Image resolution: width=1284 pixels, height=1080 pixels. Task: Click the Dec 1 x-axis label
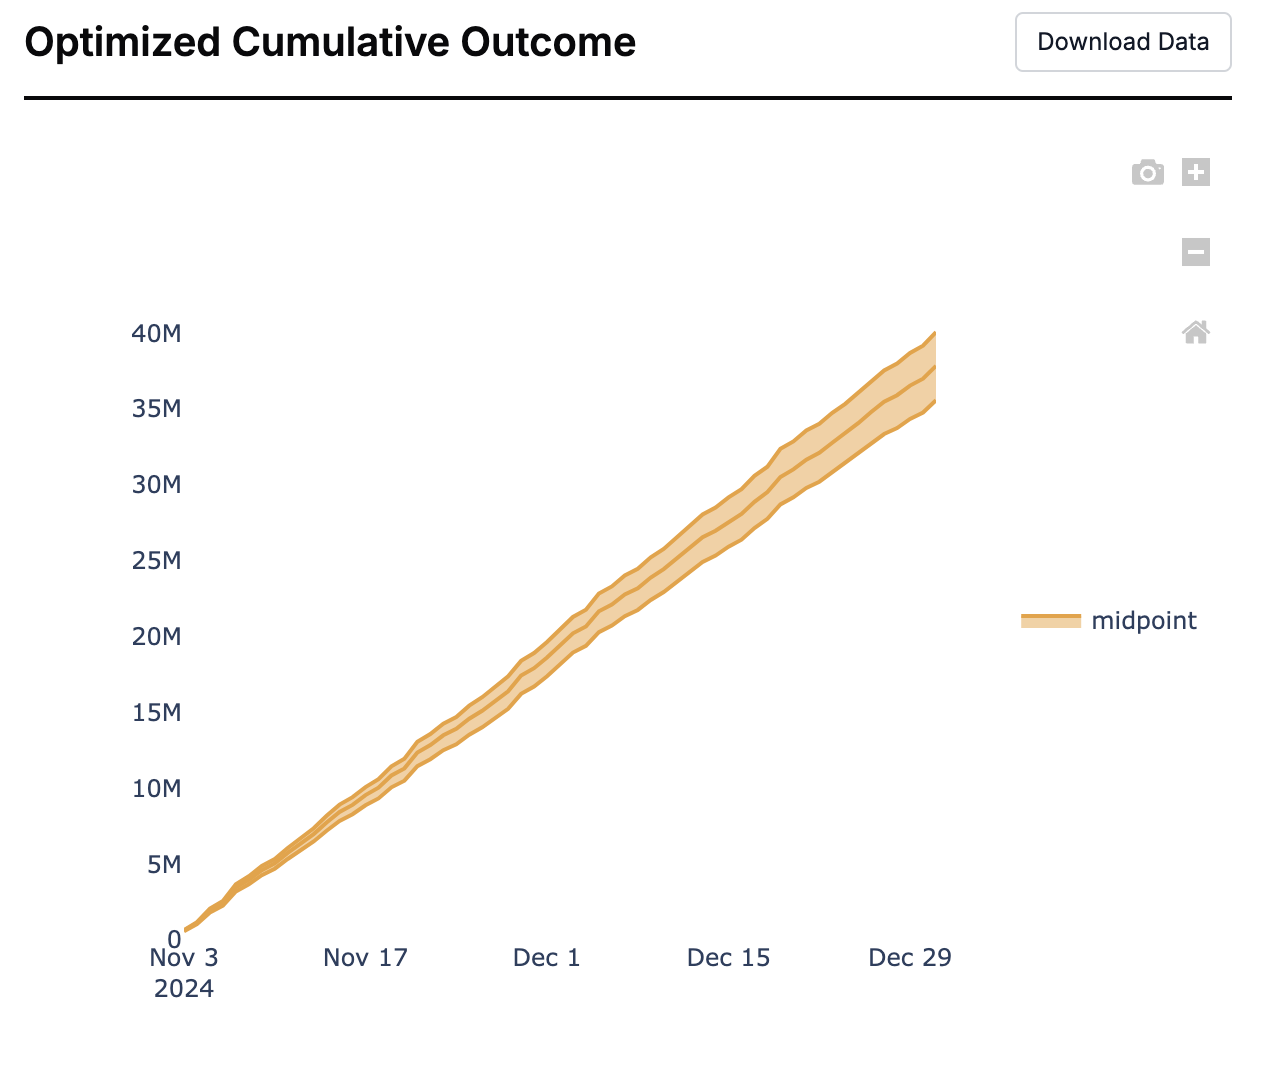click(x=546, y=958)
